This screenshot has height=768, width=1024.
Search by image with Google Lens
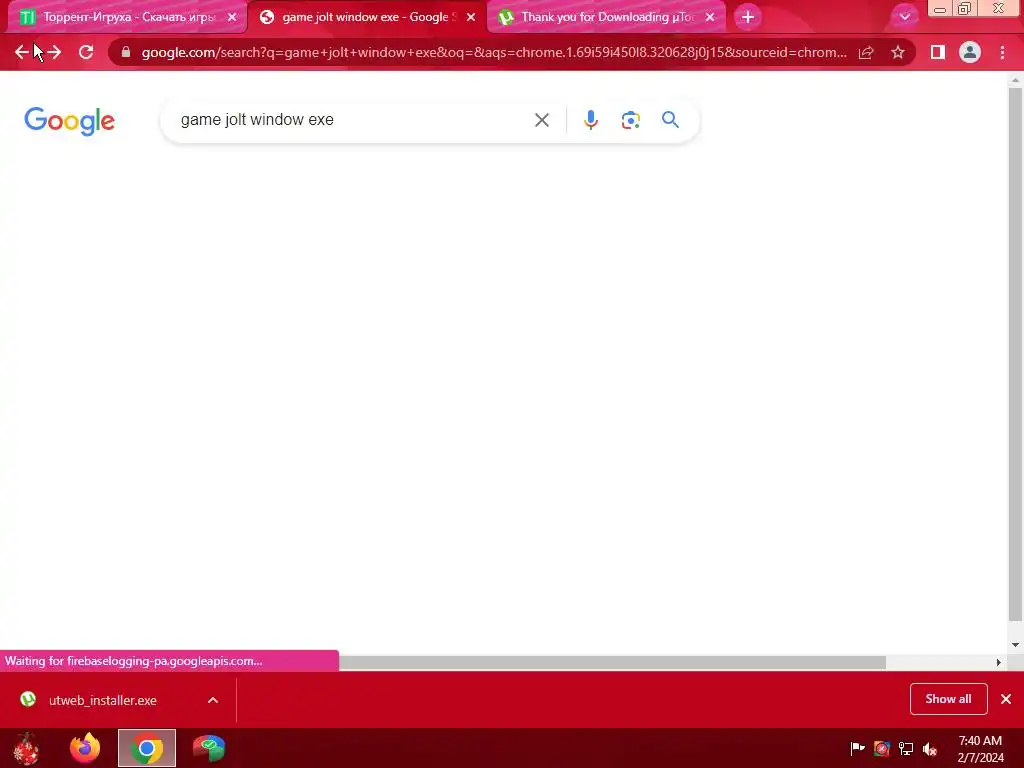pos(630,120)
